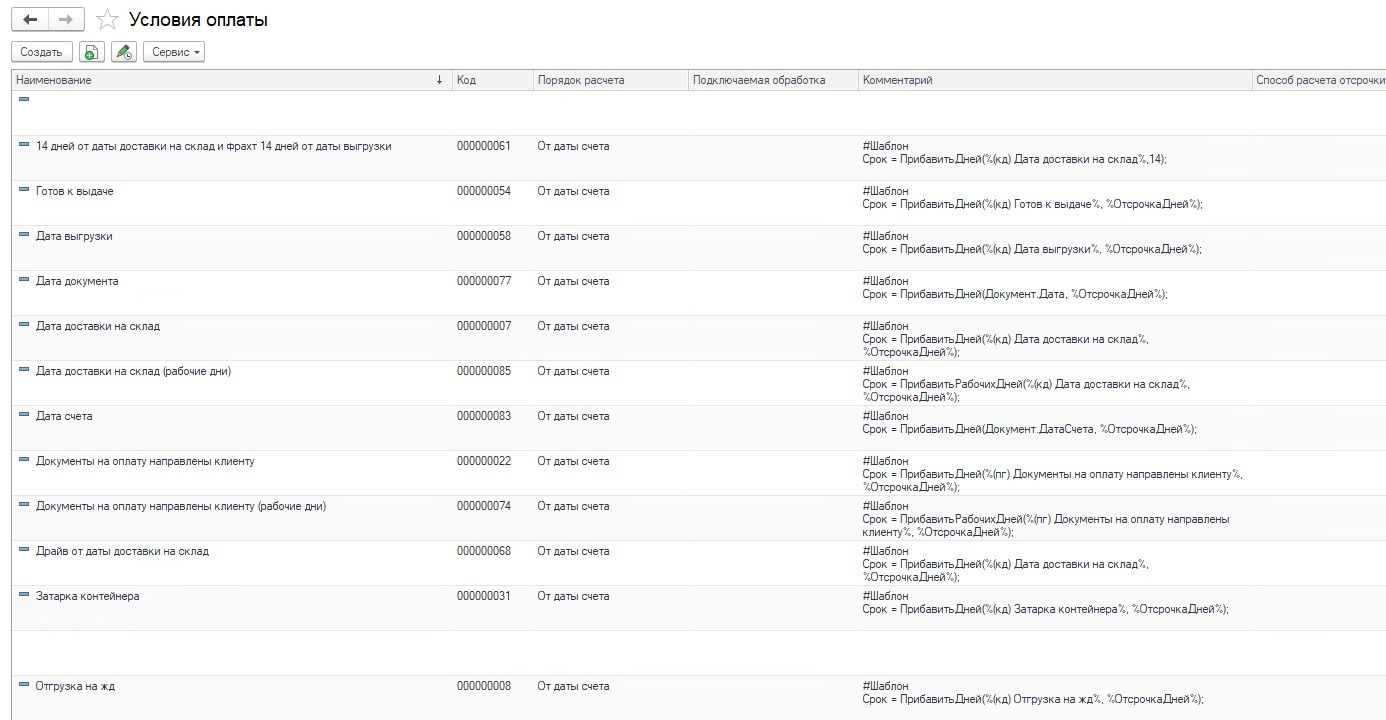The height and width of the screenshot is (720, 1386).
Task: Select the Дата счета name
Action: click(64, 416)
